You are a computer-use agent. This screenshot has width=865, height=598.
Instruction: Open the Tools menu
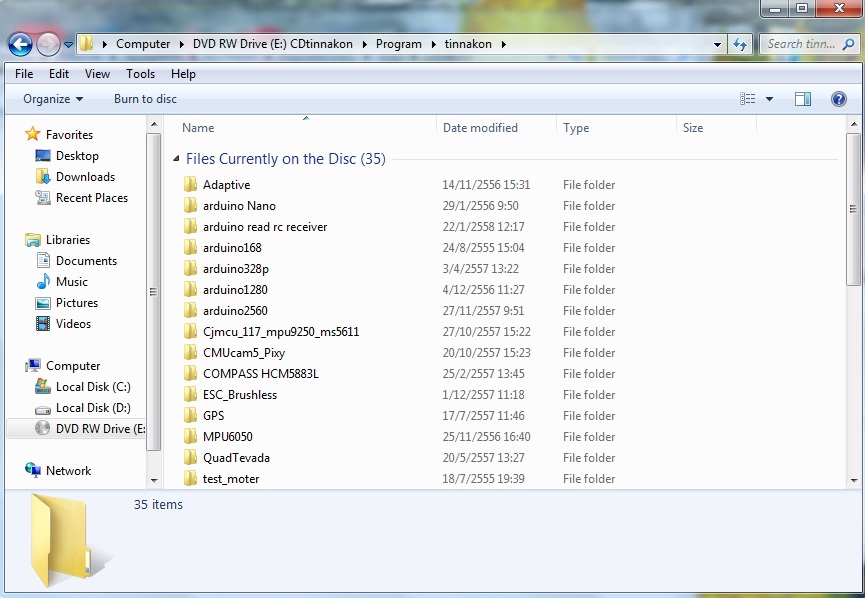coord(140,74)
